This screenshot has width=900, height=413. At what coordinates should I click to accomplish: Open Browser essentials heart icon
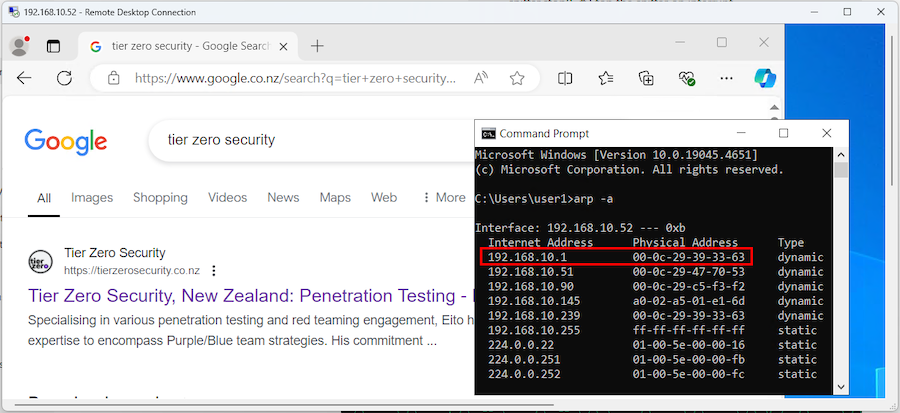(x=686, y=78)
